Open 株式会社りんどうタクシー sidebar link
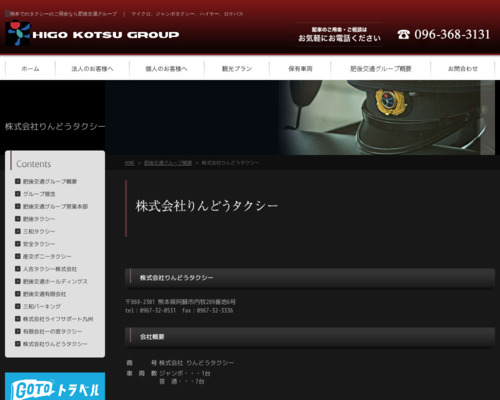This screenshot has width=500, height=400. click(x=55, y=344)
